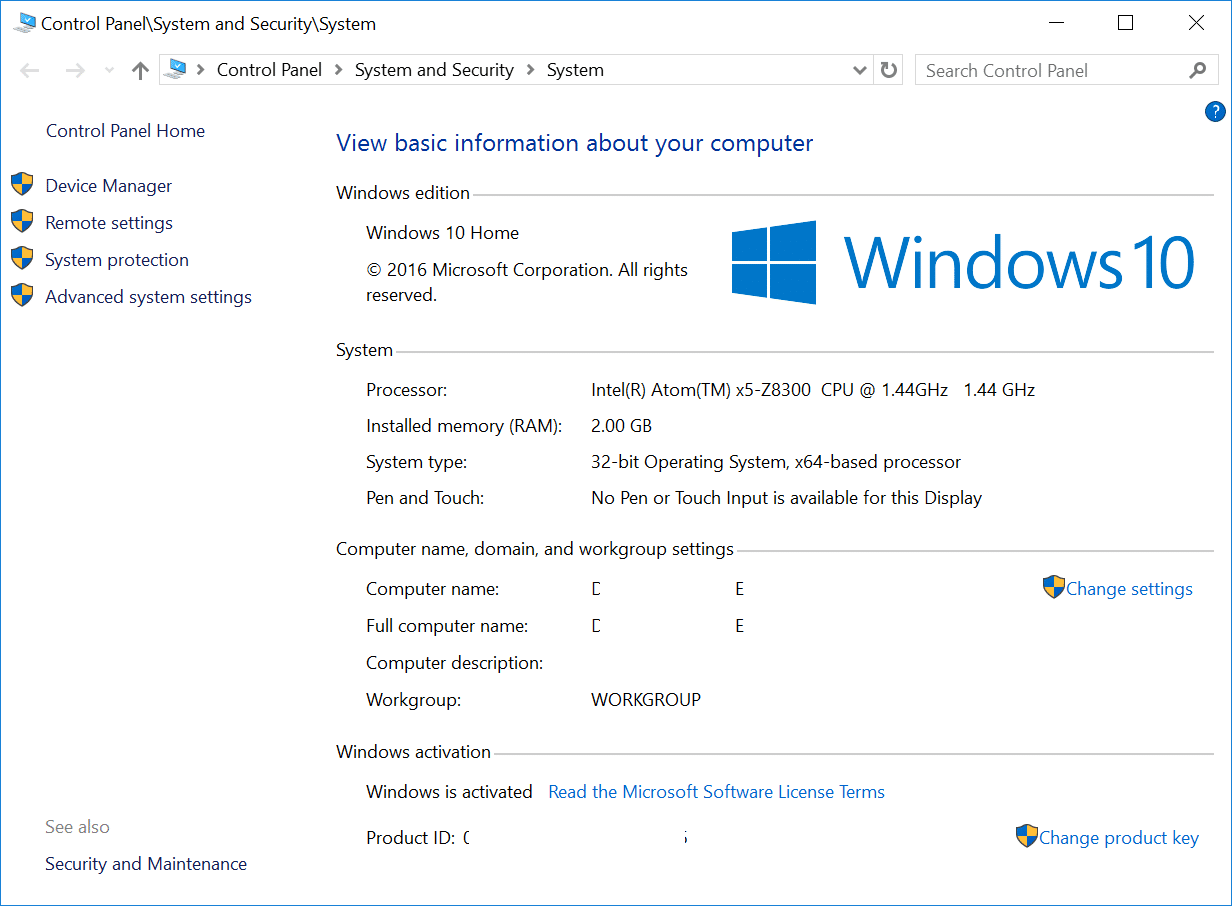
Task: Read the Microsoft Software License Terms
Action: pos(716,792)
